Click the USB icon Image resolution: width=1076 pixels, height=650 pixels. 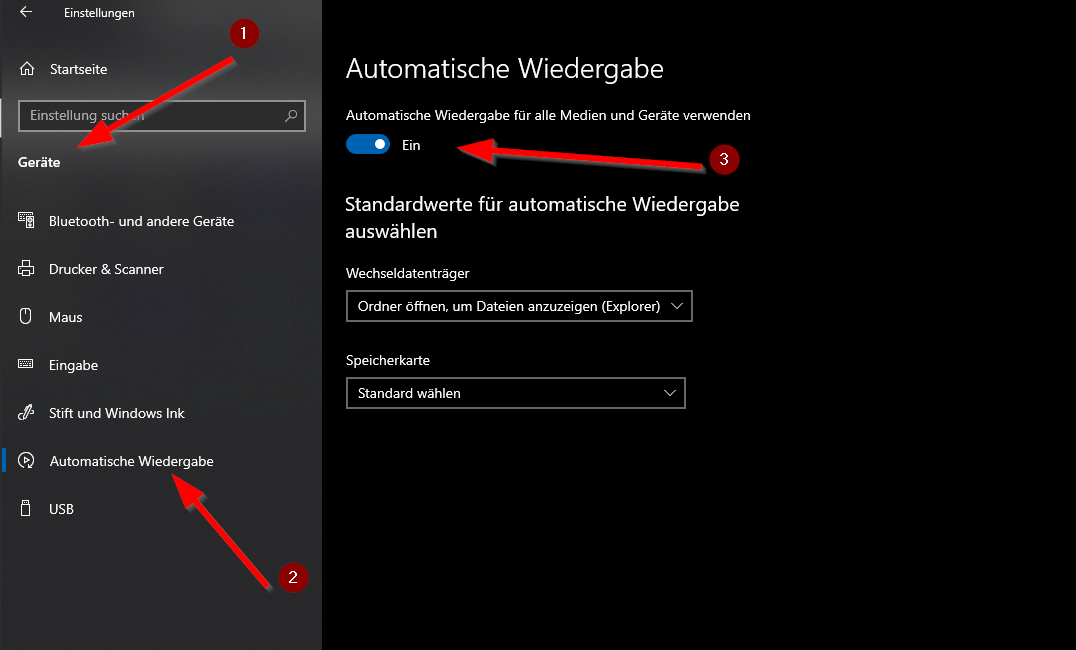coord(27,509)
